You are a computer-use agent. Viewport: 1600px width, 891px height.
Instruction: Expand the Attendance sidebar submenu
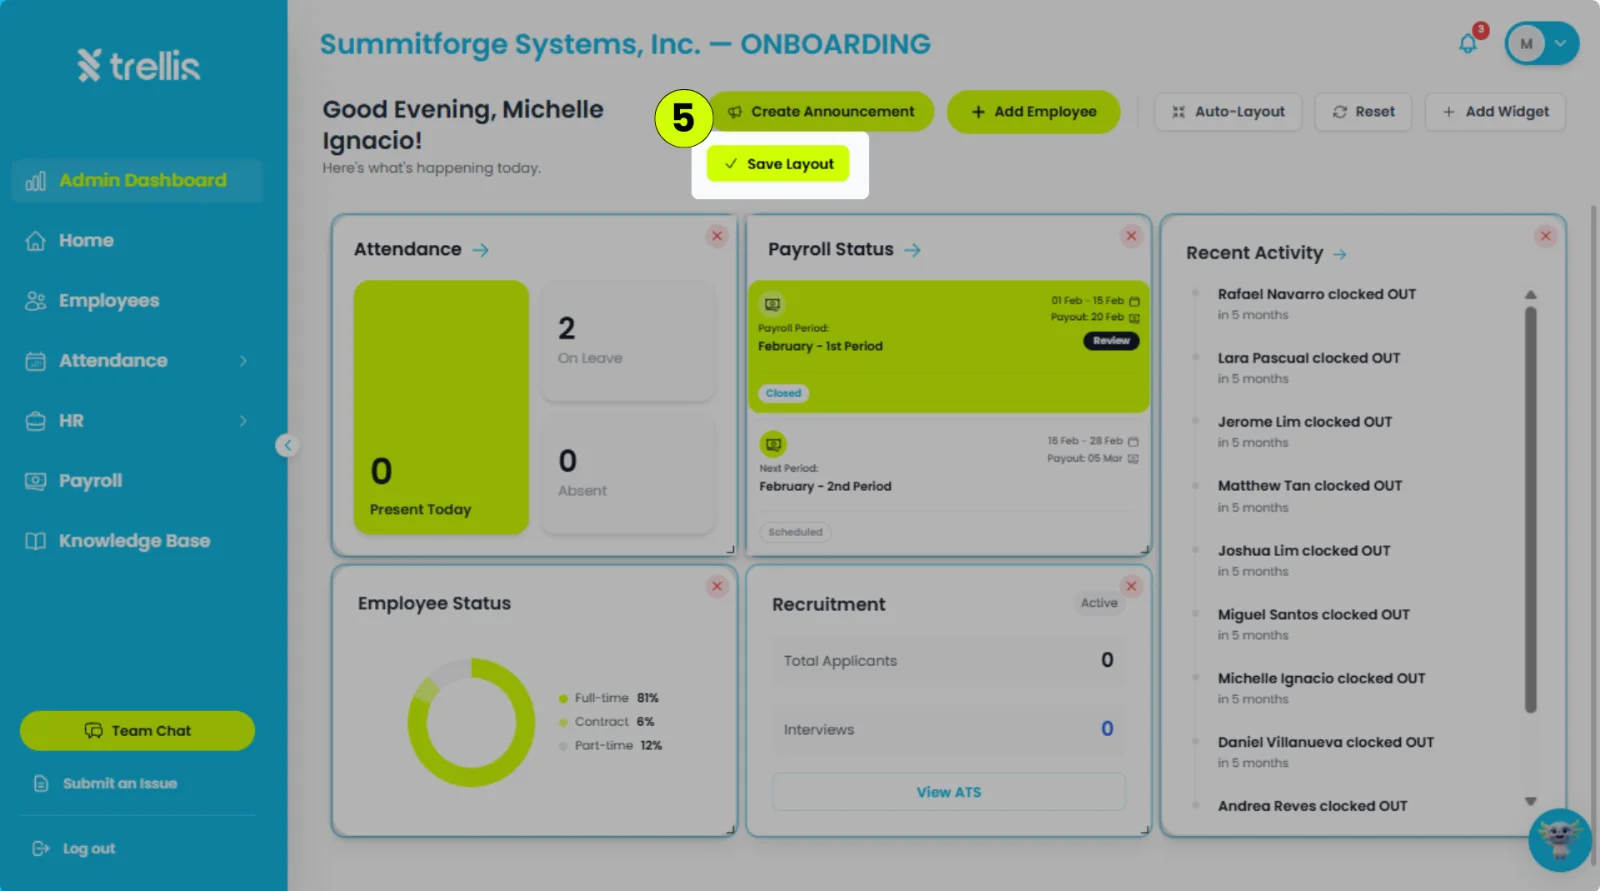click(243, 361)
